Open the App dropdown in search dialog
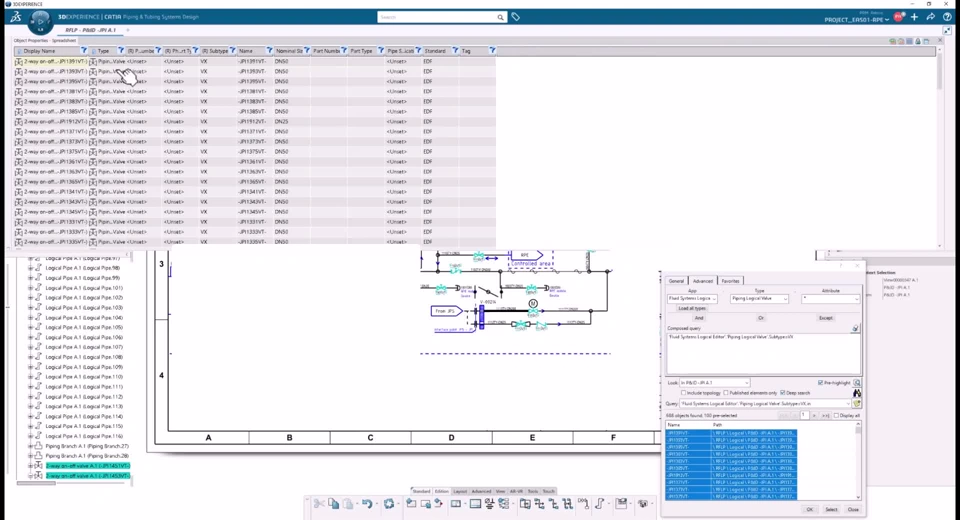This screenshot has width=960, height=520. click(692, 299)
